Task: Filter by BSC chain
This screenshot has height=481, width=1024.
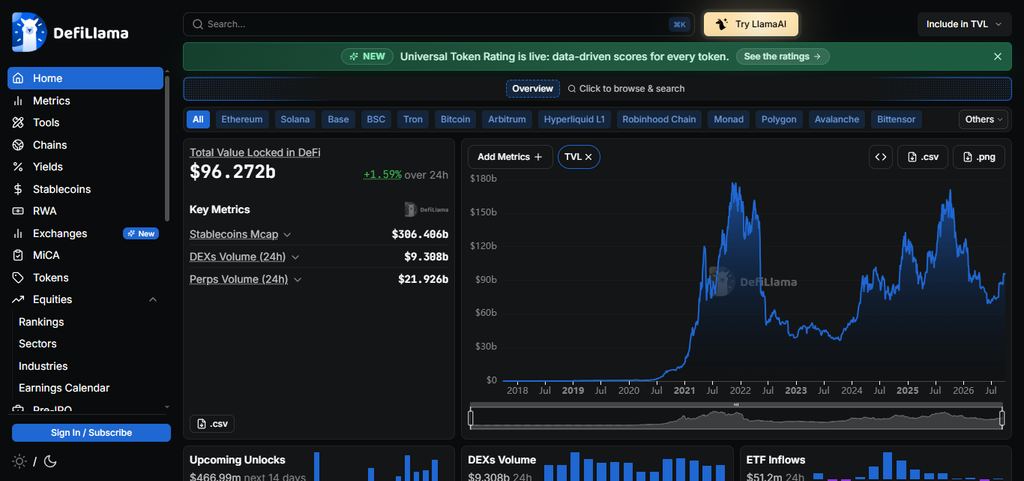Action: pyautogui.click(x=376, y=119)
